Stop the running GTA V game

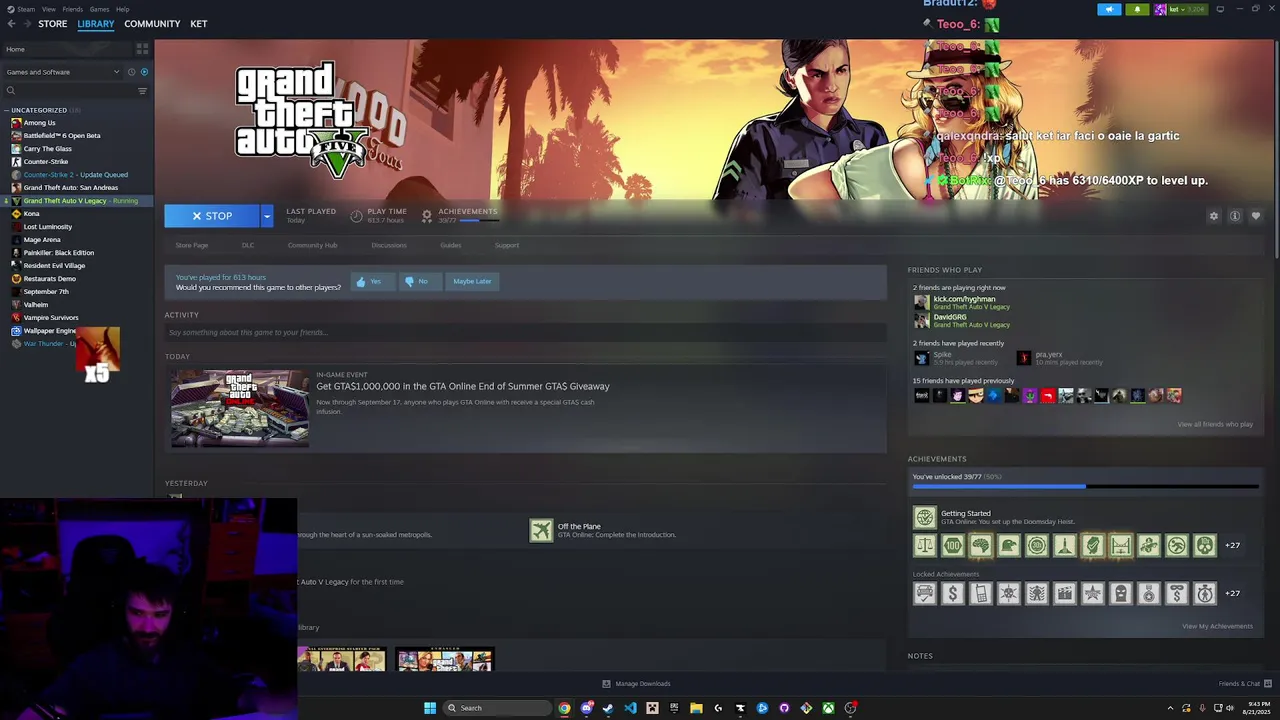point(212,216)
